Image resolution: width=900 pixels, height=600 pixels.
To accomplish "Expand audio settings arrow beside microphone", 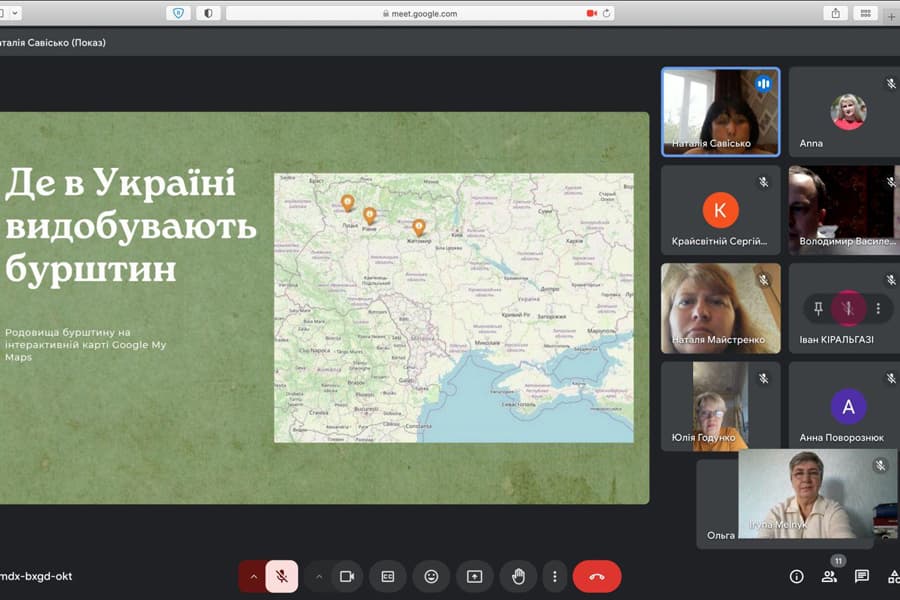I will click(x=253, y=576).
